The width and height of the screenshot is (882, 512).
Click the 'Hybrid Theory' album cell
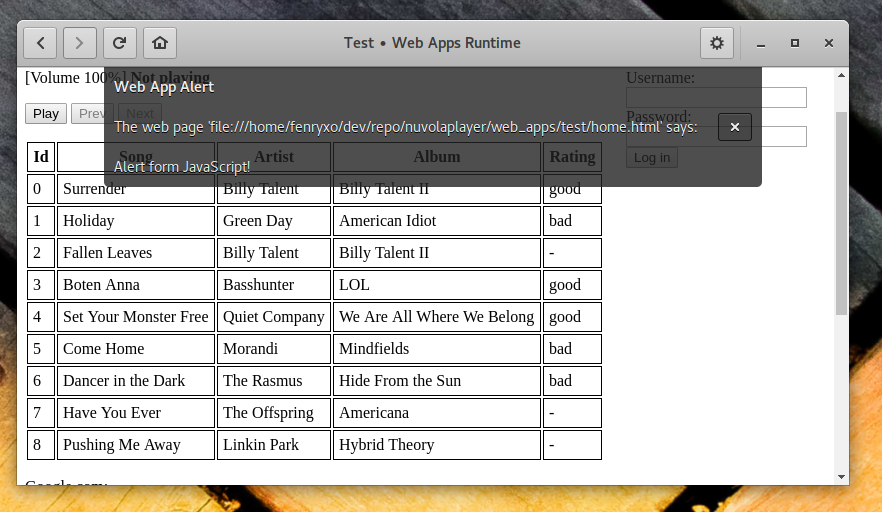click(437, 445)
